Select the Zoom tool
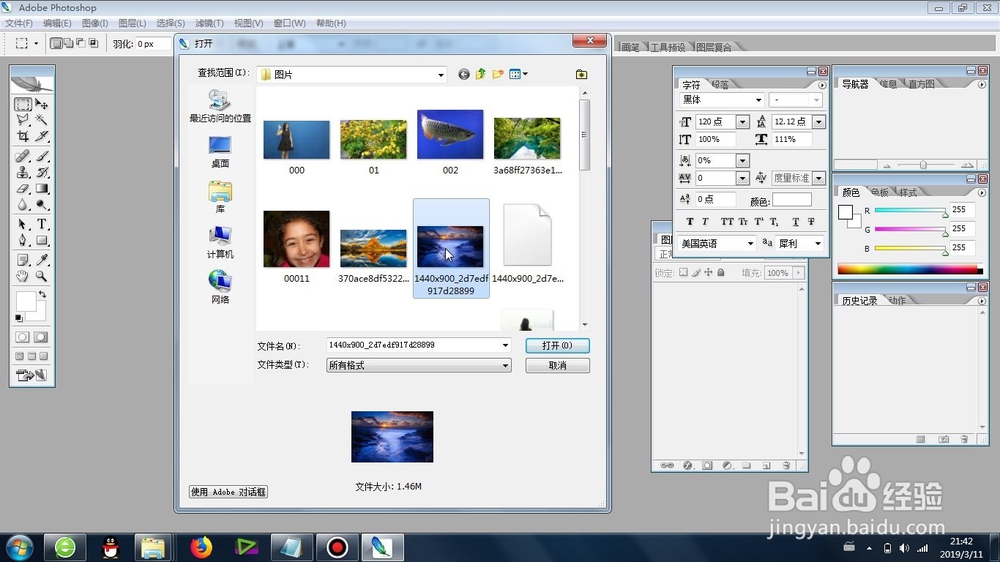 click(42, 276)
